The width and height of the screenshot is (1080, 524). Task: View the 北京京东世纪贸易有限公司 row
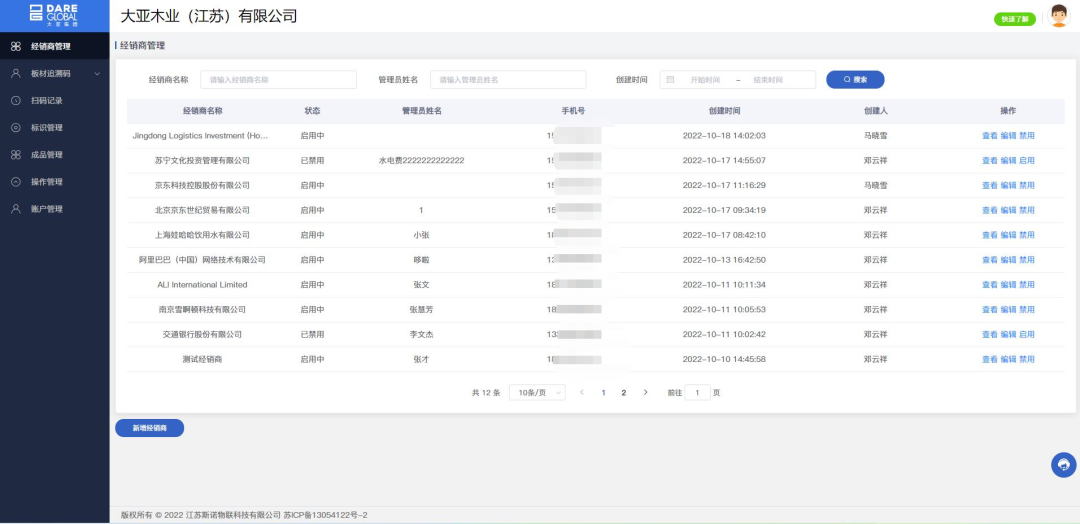(x=989, y=210)
